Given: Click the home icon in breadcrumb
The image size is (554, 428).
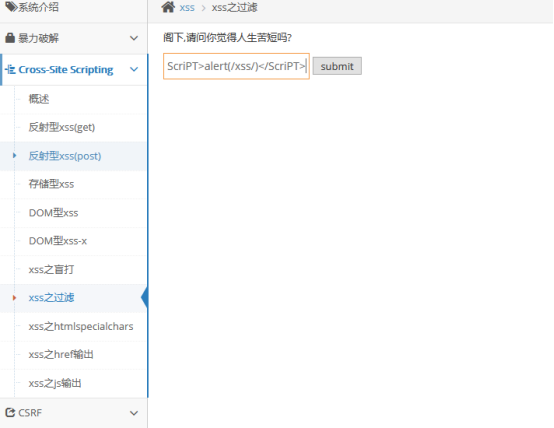Looking at the screenshot, I should (x=168, y=7).
